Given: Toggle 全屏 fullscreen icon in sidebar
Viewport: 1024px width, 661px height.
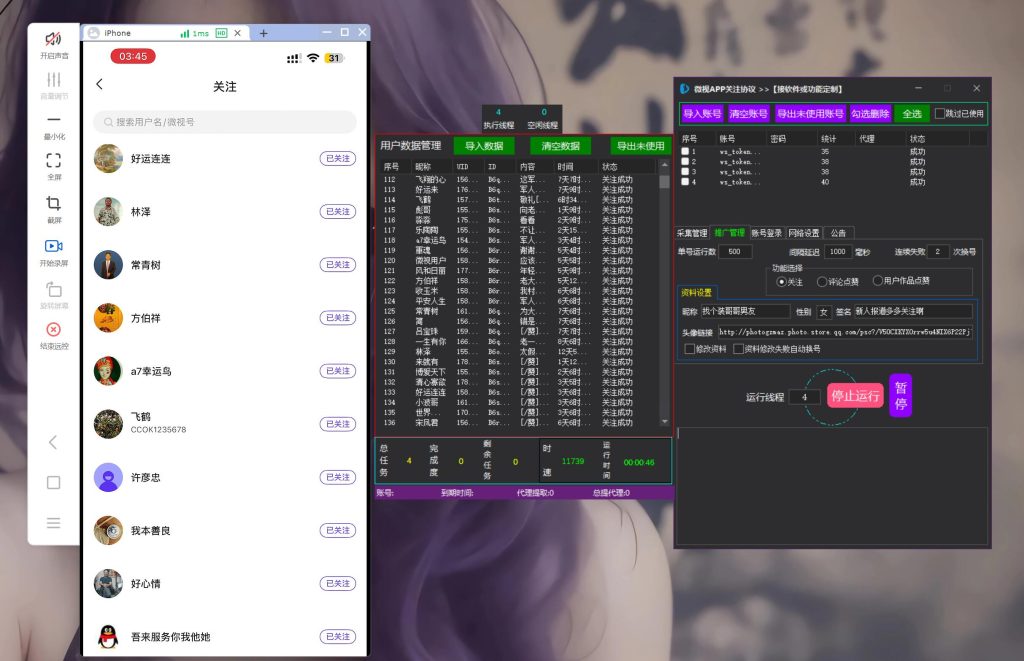Looking at the screenshot, I should (54, 160).
